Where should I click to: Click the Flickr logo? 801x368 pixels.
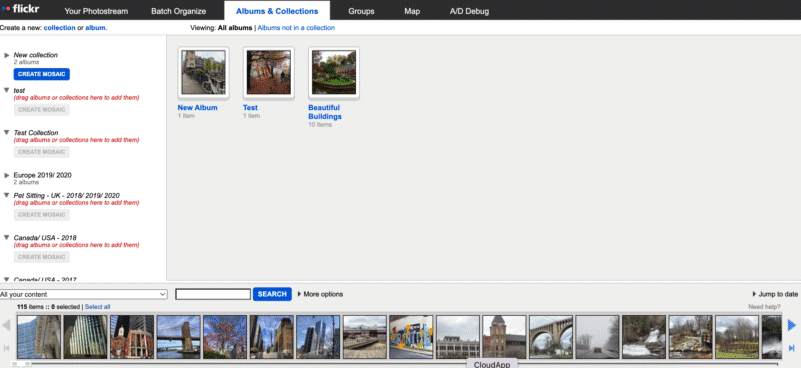pos(20,9)
